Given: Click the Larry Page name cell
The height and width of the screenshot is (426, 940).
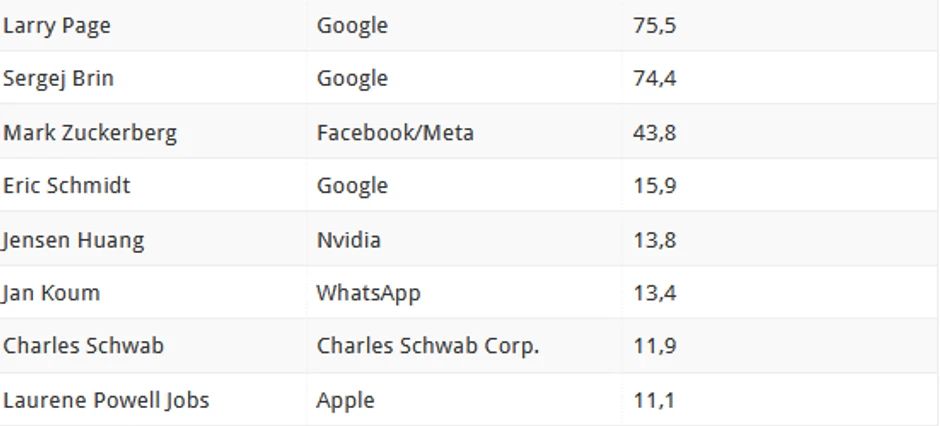Looking at the screenshot, I should pos(57,26).
